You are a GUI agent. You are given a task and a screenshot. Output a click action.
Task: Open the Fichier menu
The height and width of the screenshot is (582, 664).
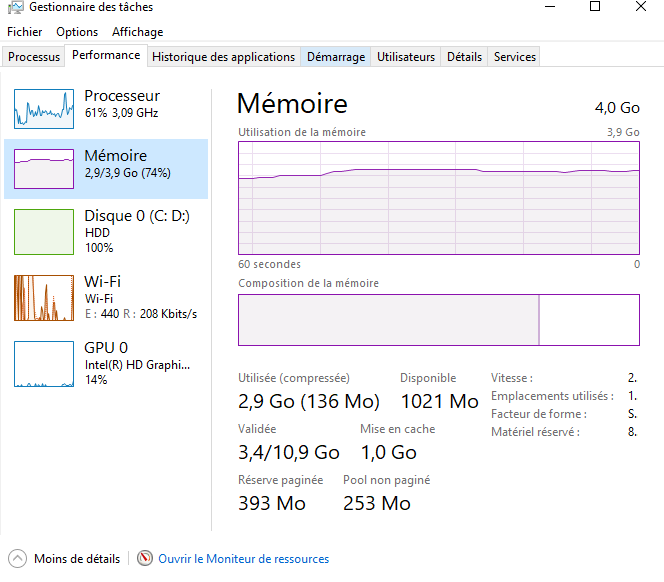pos(25,32)
